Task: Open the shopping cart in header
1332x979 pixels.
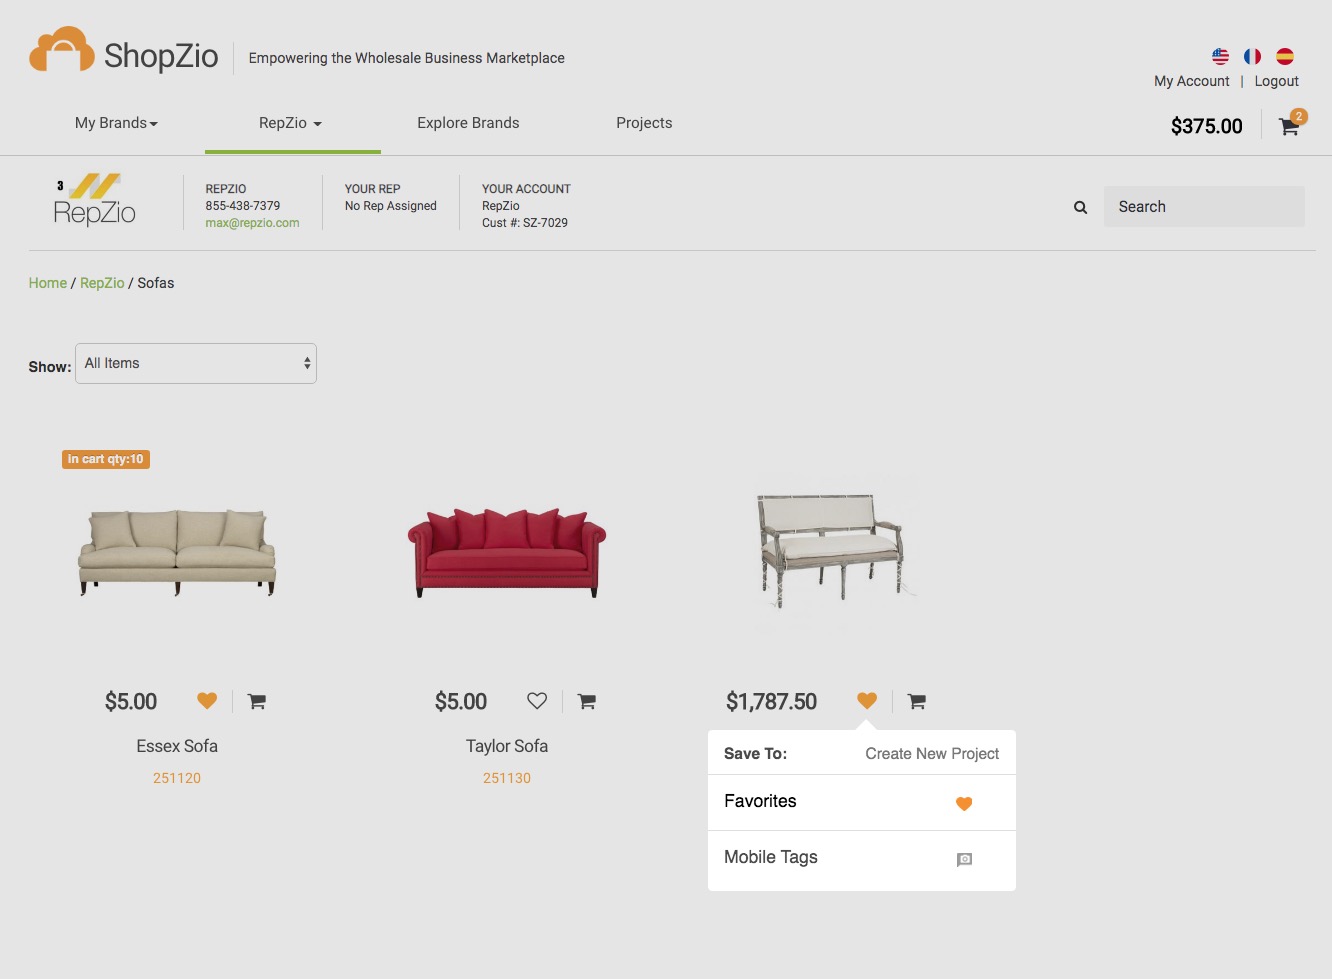Action: pos(1289,126)
